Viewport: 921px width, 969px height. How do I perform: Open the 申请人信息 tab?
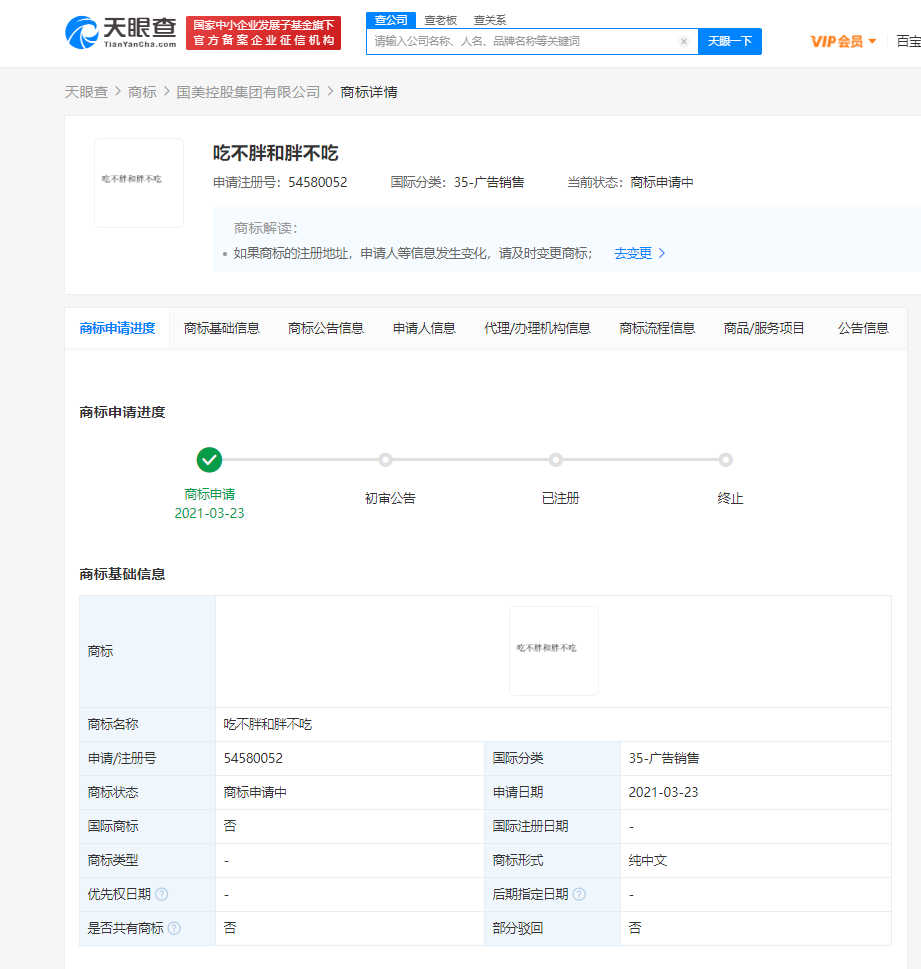(x=424, y=327)
